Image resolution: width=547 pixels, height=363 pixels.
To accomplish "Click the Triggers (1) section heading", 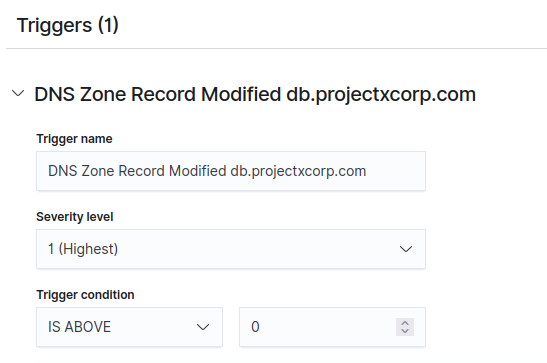I will coord(68,25).
